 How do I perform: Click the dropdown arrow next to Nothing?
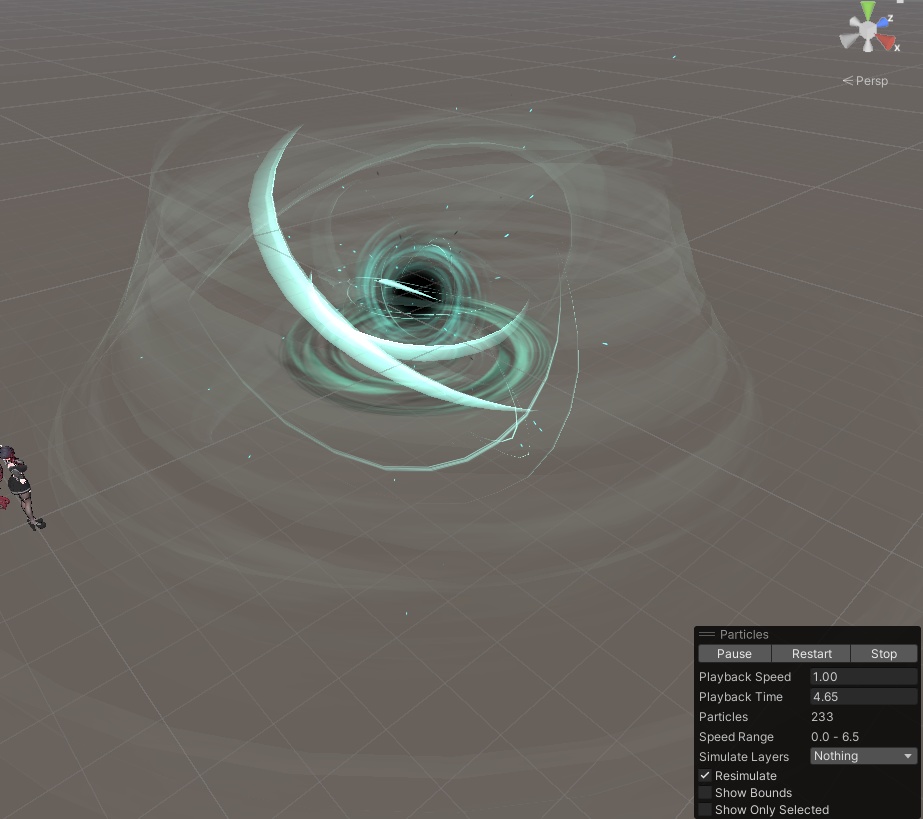pos(908,756)
